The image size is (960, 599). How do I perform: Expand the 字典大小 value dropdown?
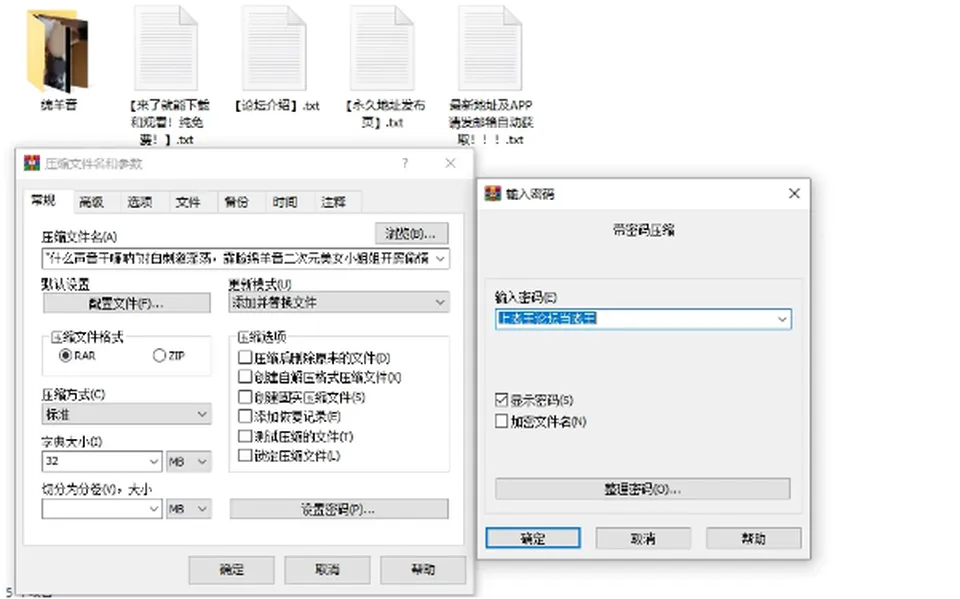tap(154, 461)
